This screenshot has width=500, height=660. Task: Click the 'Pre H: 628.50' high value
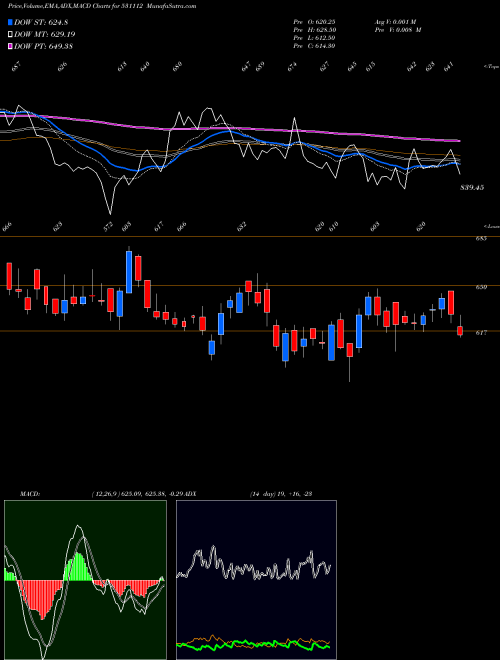point(314,30)
